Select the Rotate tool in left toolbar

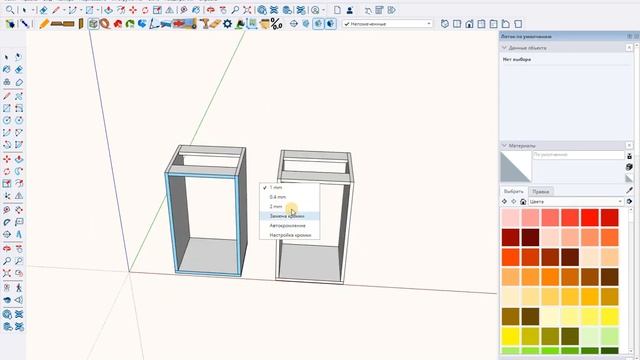coord(7,171)
